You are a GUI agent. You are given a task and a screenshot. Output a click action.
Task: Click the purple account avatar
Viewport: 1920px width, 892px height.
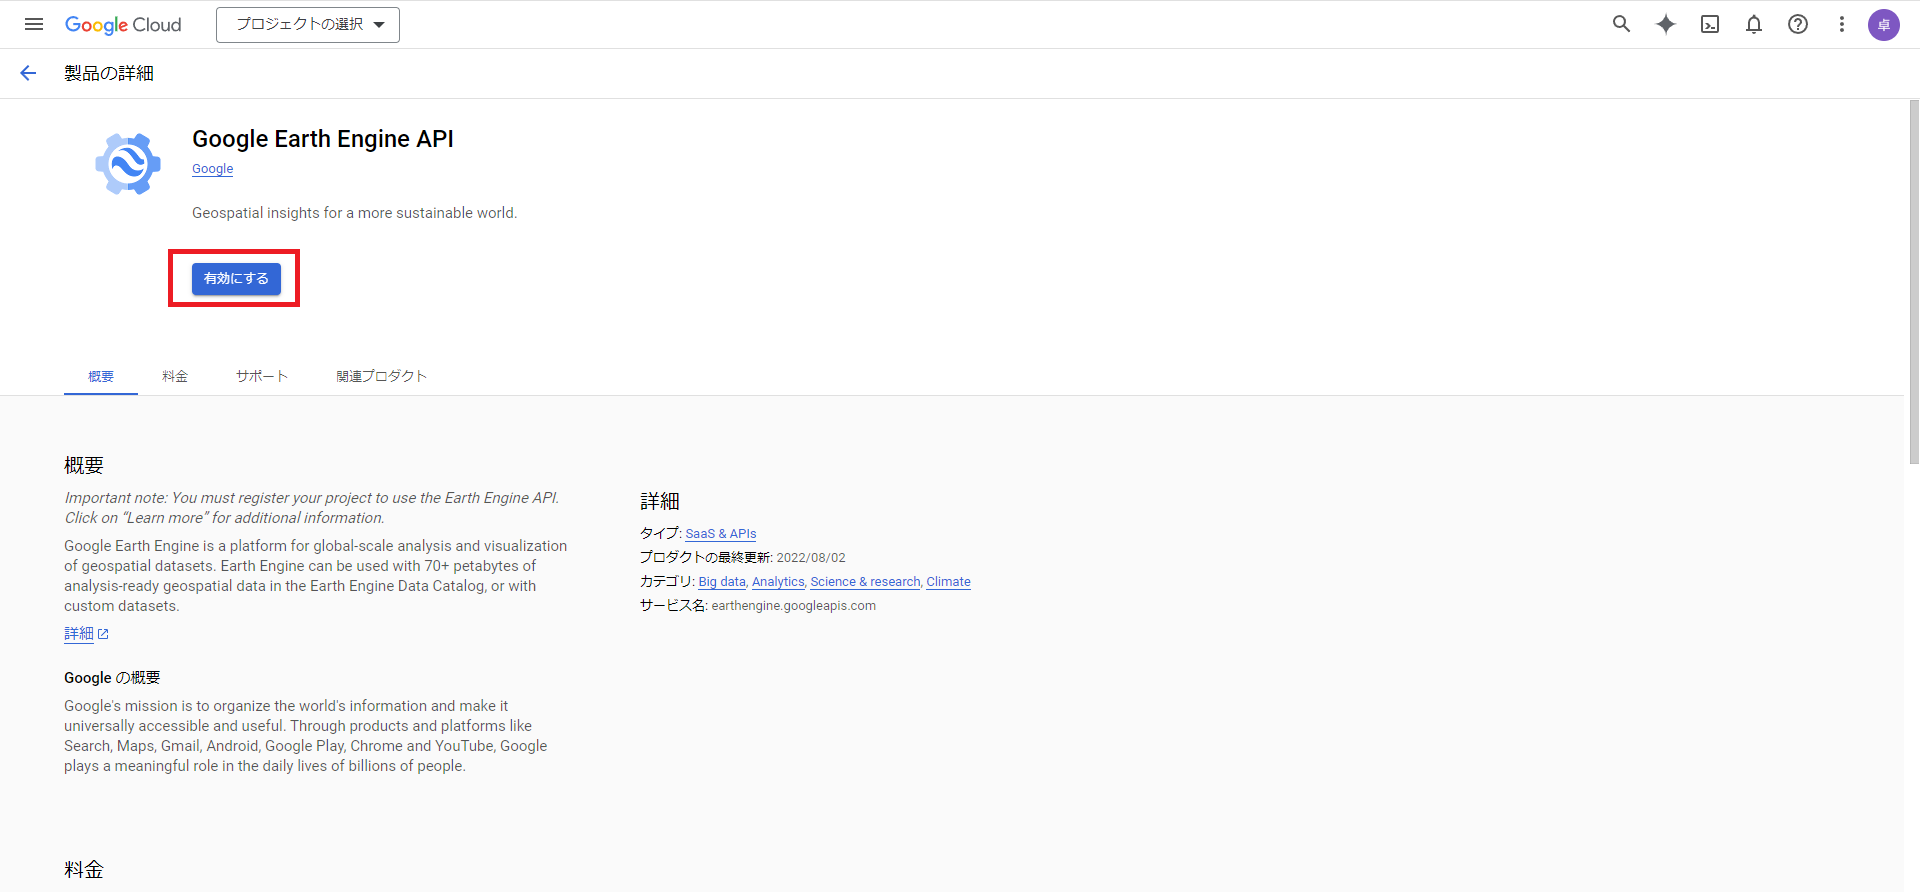click(x=1883, y=25)
